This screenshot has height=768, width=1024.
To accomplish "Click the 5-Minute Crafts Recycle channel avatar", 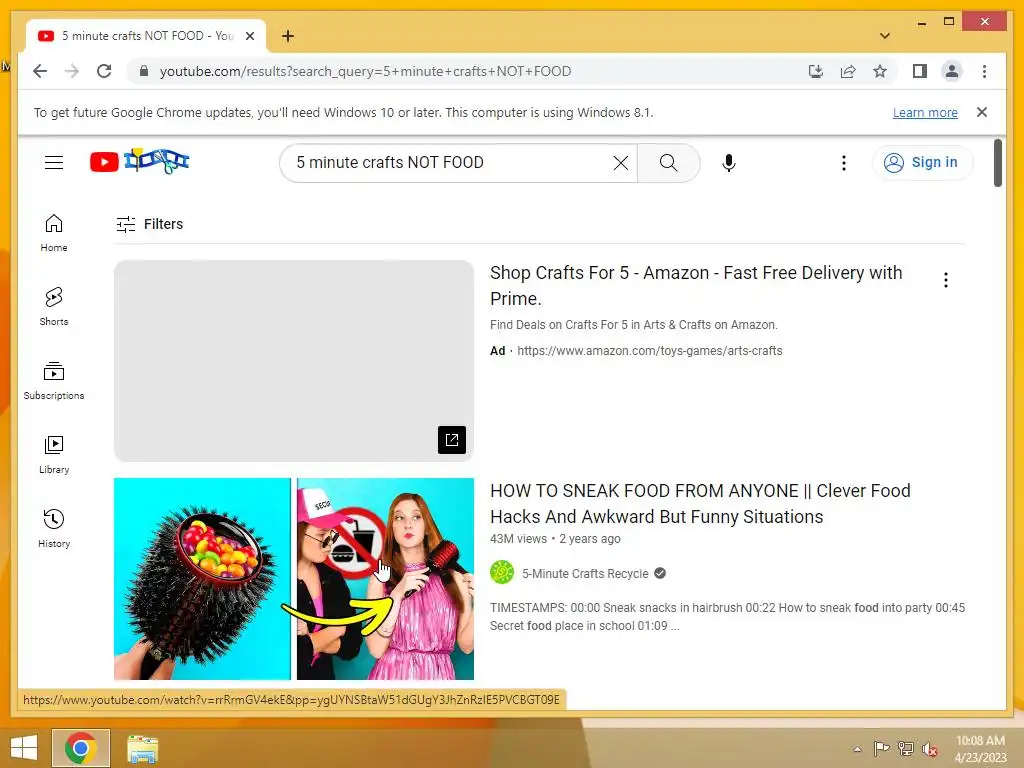I will tap(502, 573).
